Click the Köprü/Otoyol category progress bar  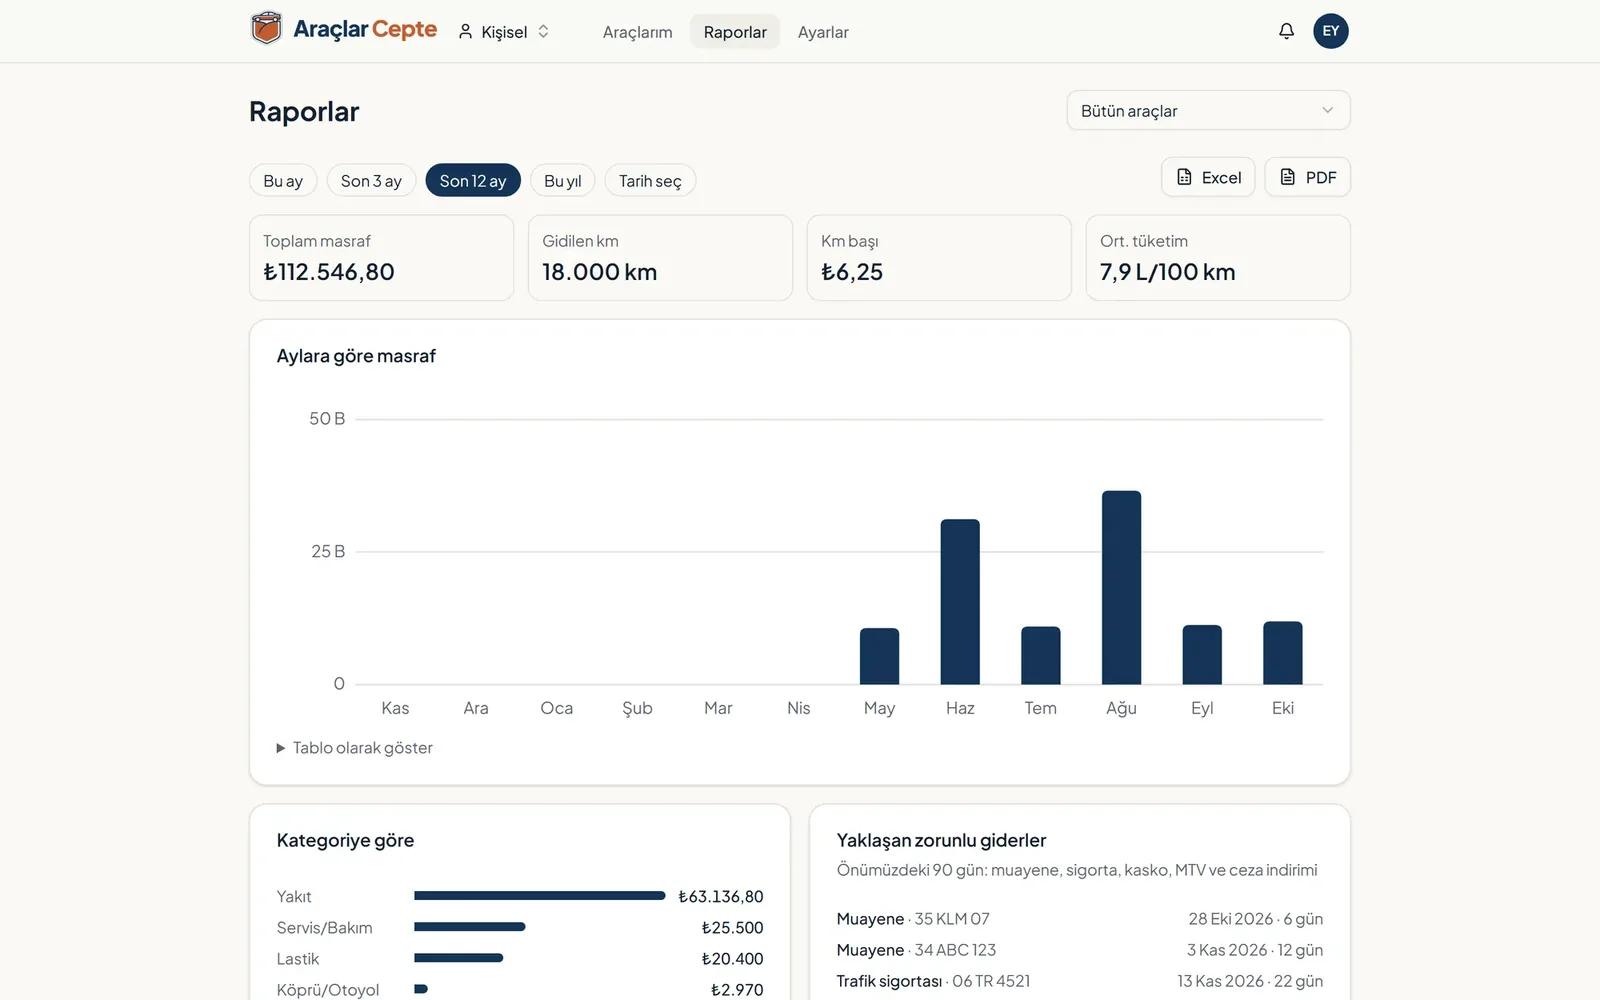tap(421, 989)
